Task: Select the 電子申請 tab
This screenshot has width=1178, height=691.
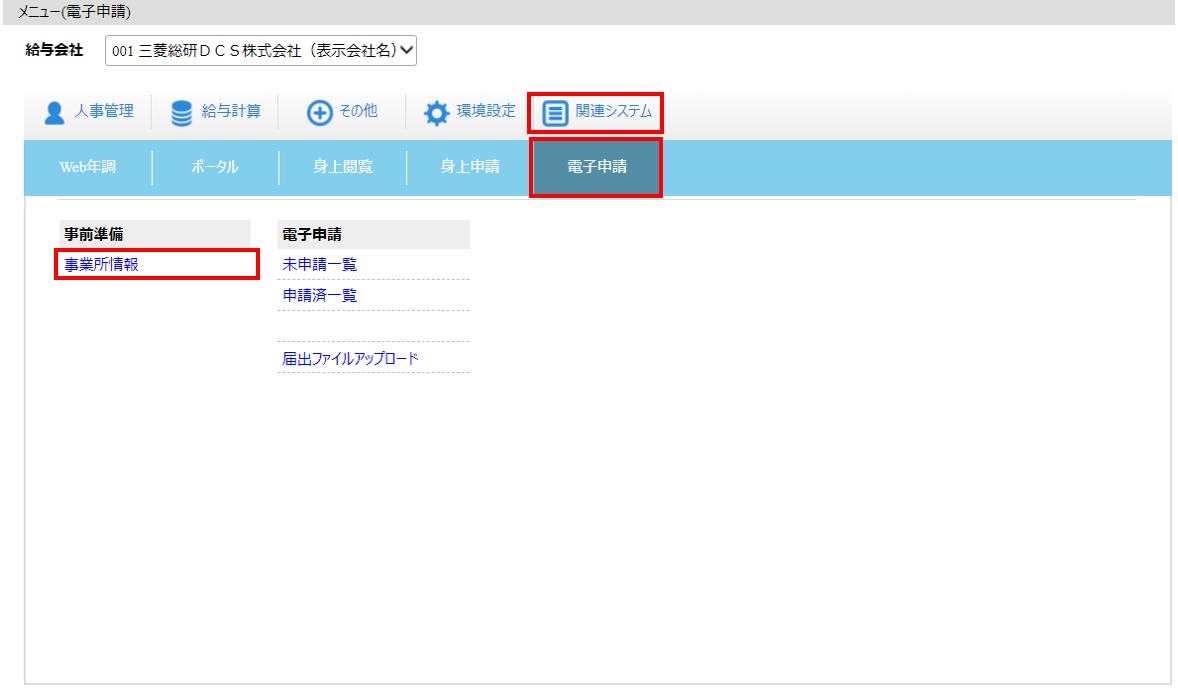Action: 597,167
